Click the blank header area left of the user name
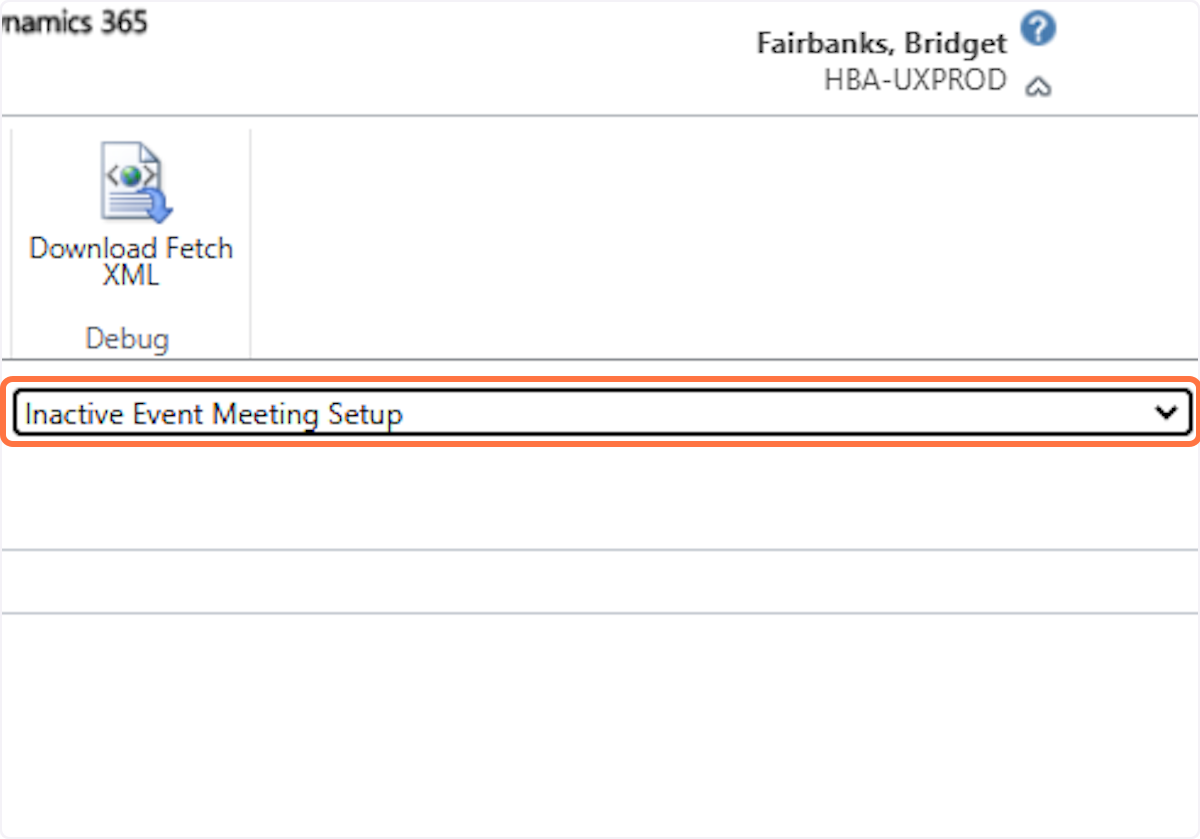 [450, 55]
